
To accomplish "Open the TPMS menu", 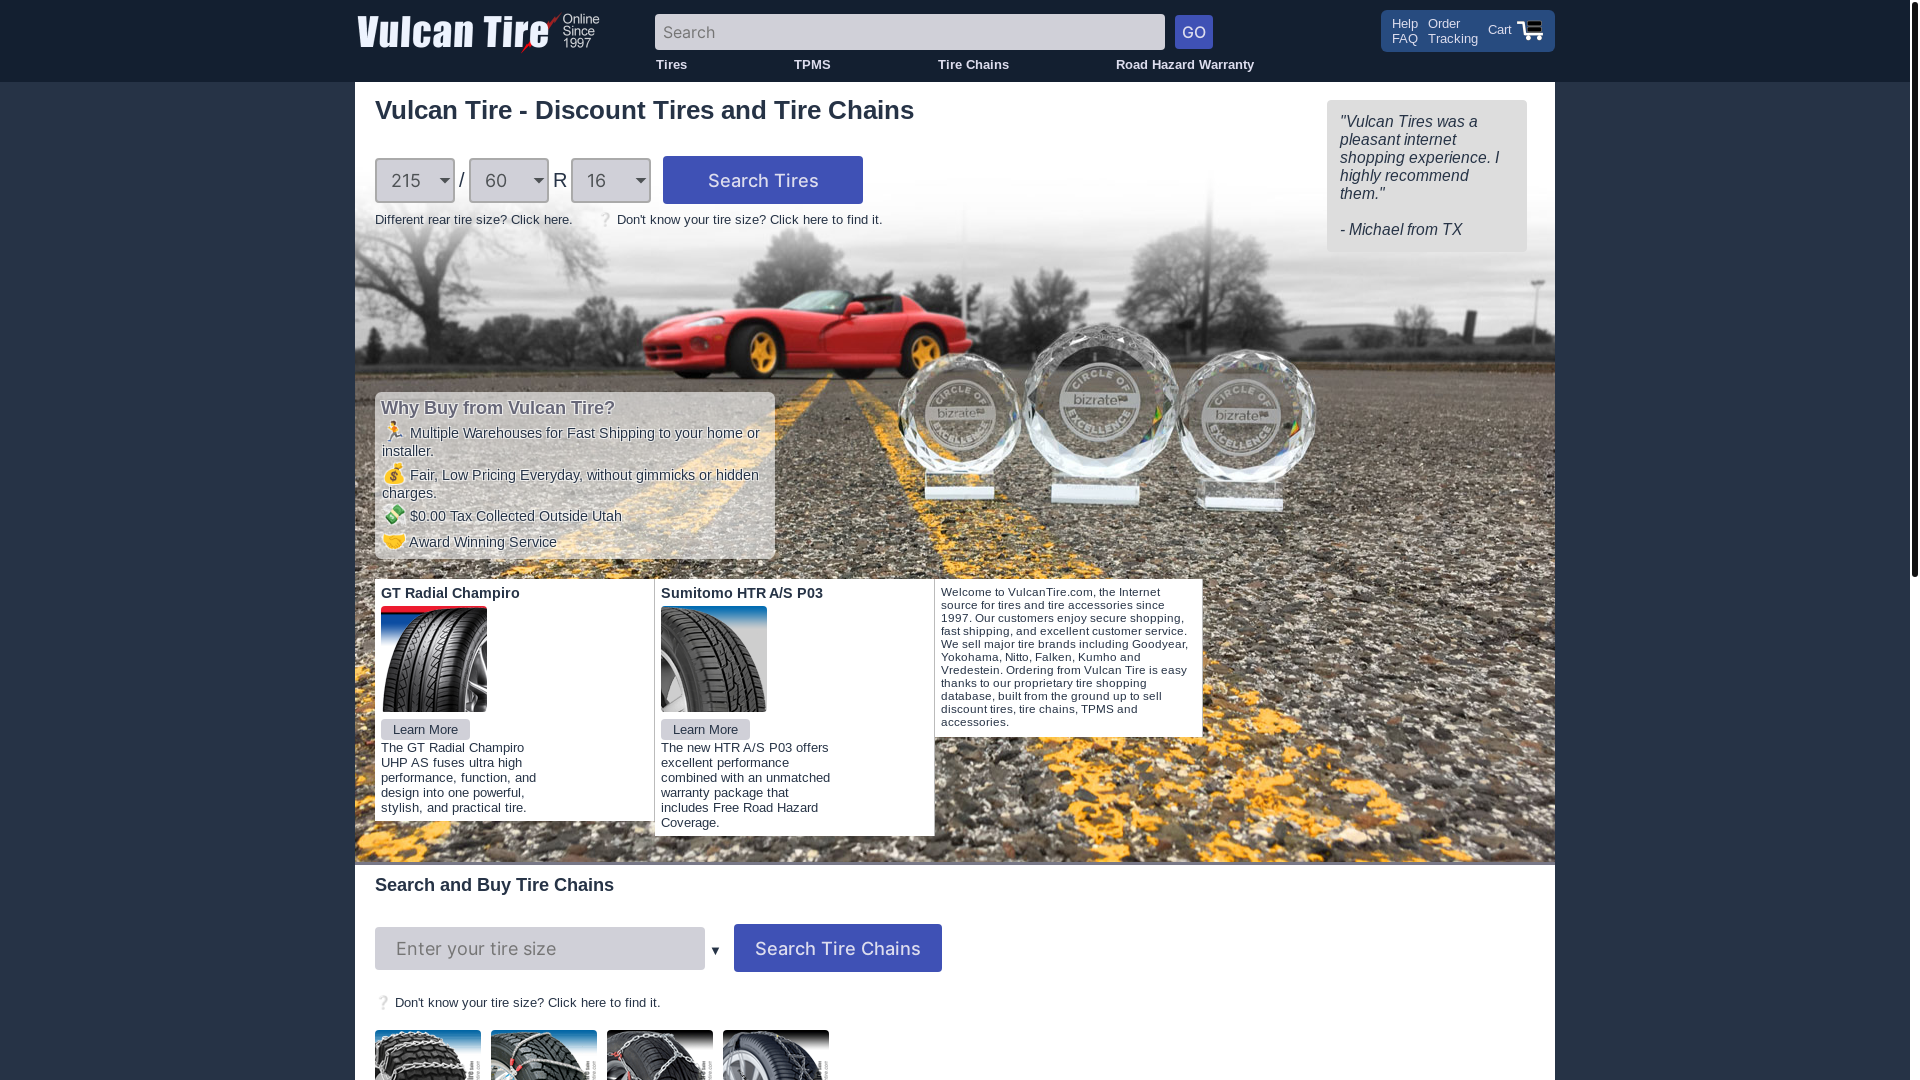I will pyautogui.click(x=812, y=65).
